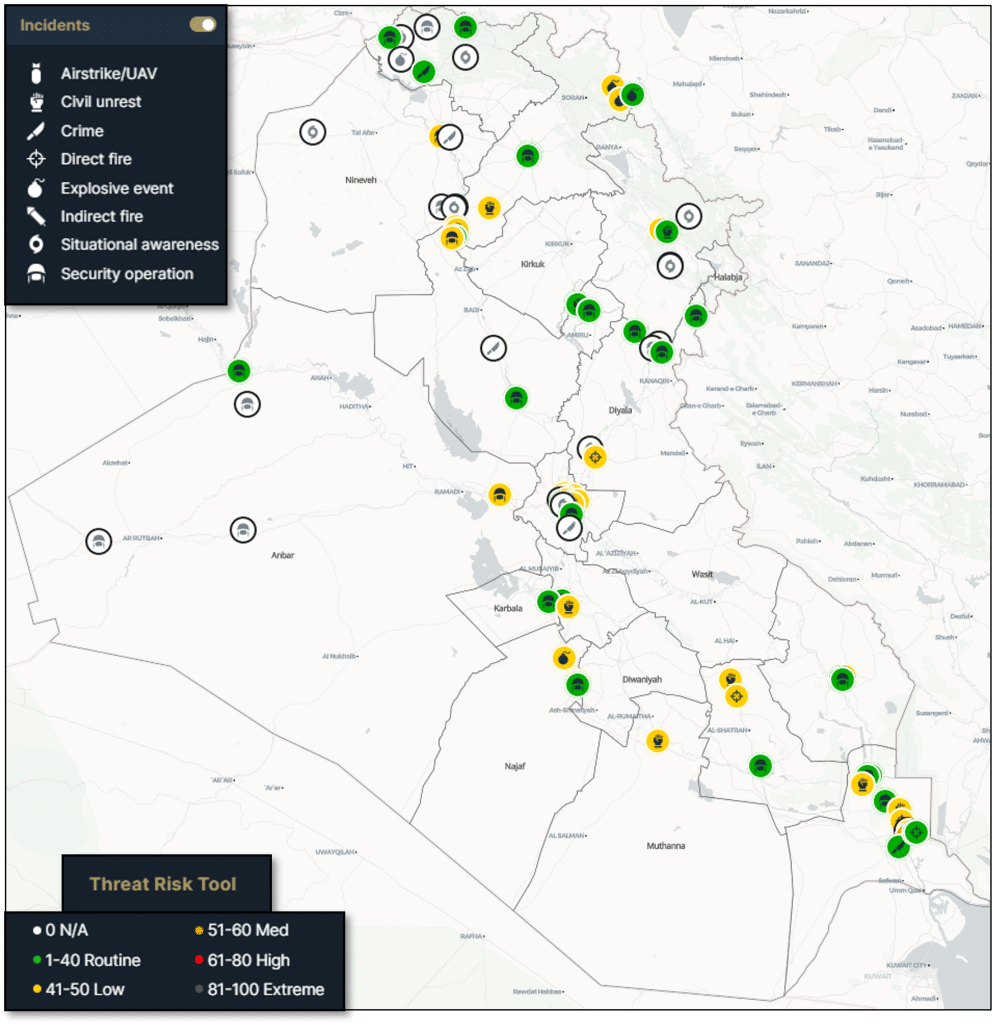Image resolution: width=992 pixels, height=1024 pixels.
Task: Open the situational awareness marker above Halabja label
Action: click(x=670, y=266)
